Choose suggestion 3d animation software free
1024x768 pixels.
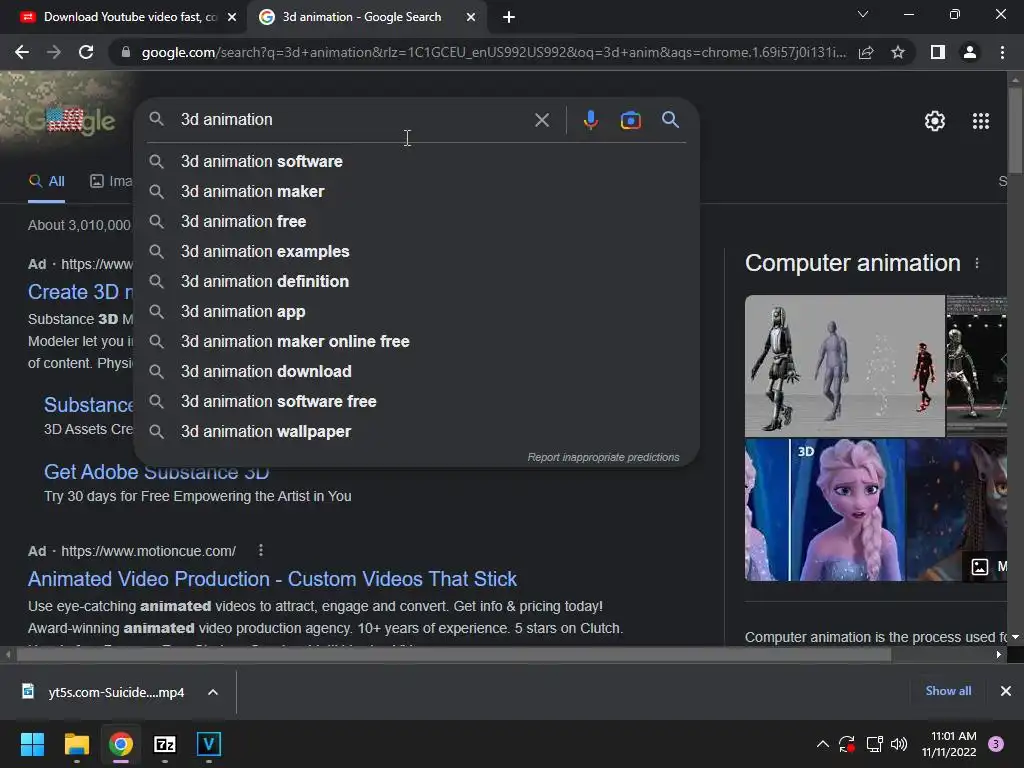tap(417, 402)
